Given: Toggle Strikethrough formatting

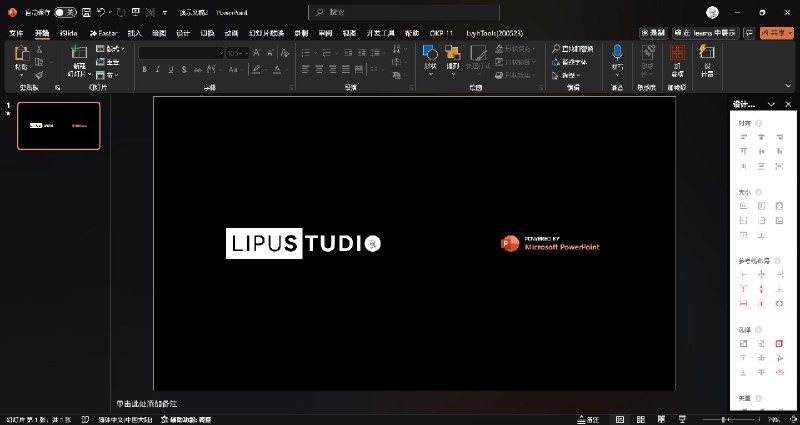Looking at the screenshot, I should click(x=197, y=69).
